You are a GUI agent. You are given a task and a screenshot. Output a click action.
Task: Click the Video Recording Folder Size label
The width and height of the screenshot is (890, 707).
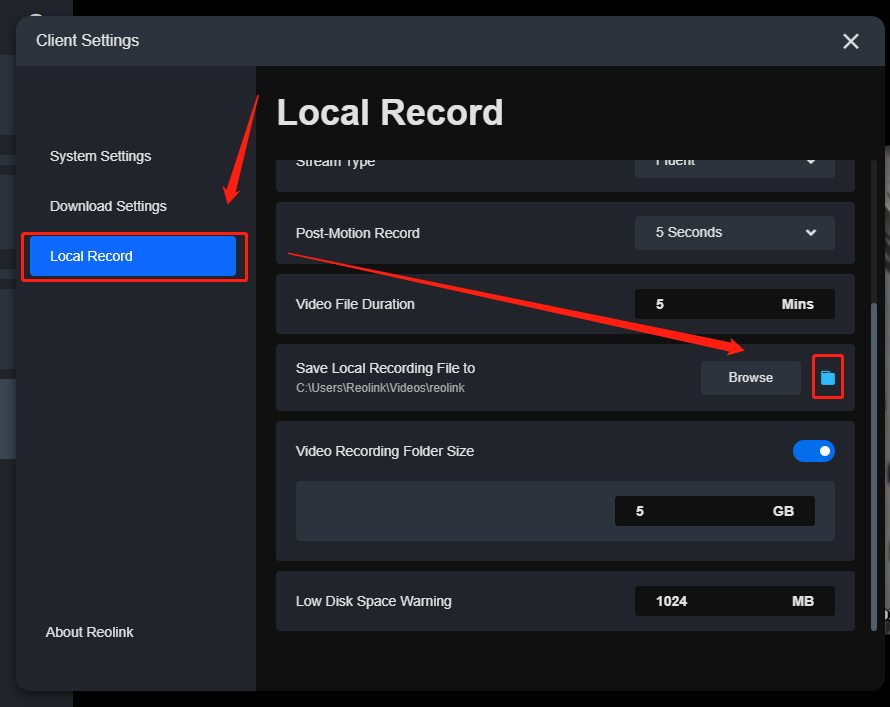coord(385,451)
